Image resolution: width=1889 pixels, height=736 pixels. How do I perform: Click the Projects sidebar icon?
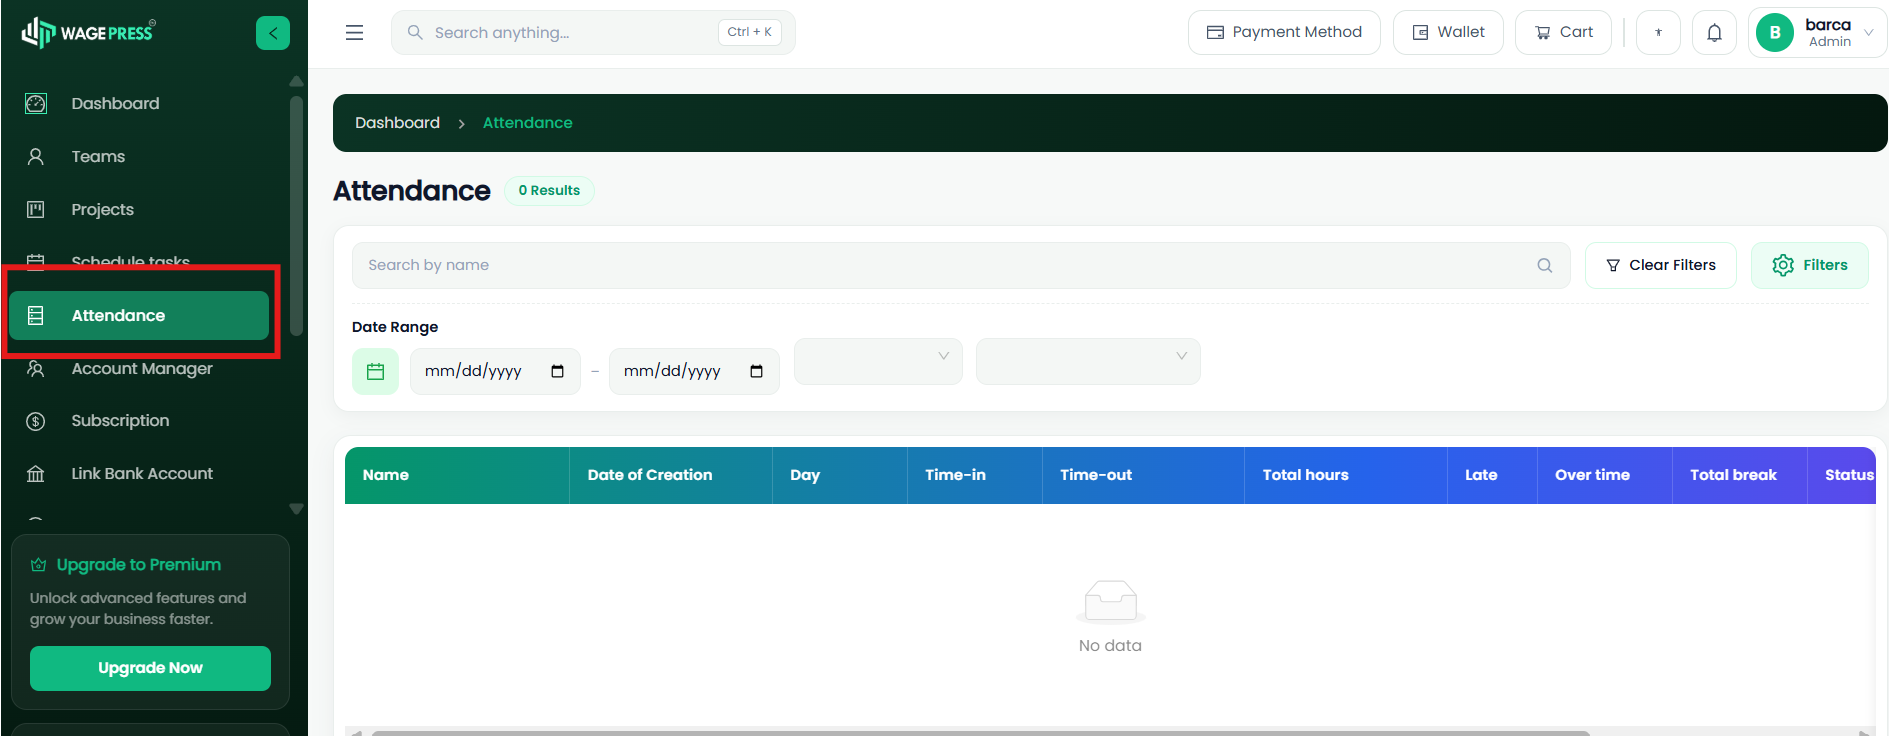36,210
